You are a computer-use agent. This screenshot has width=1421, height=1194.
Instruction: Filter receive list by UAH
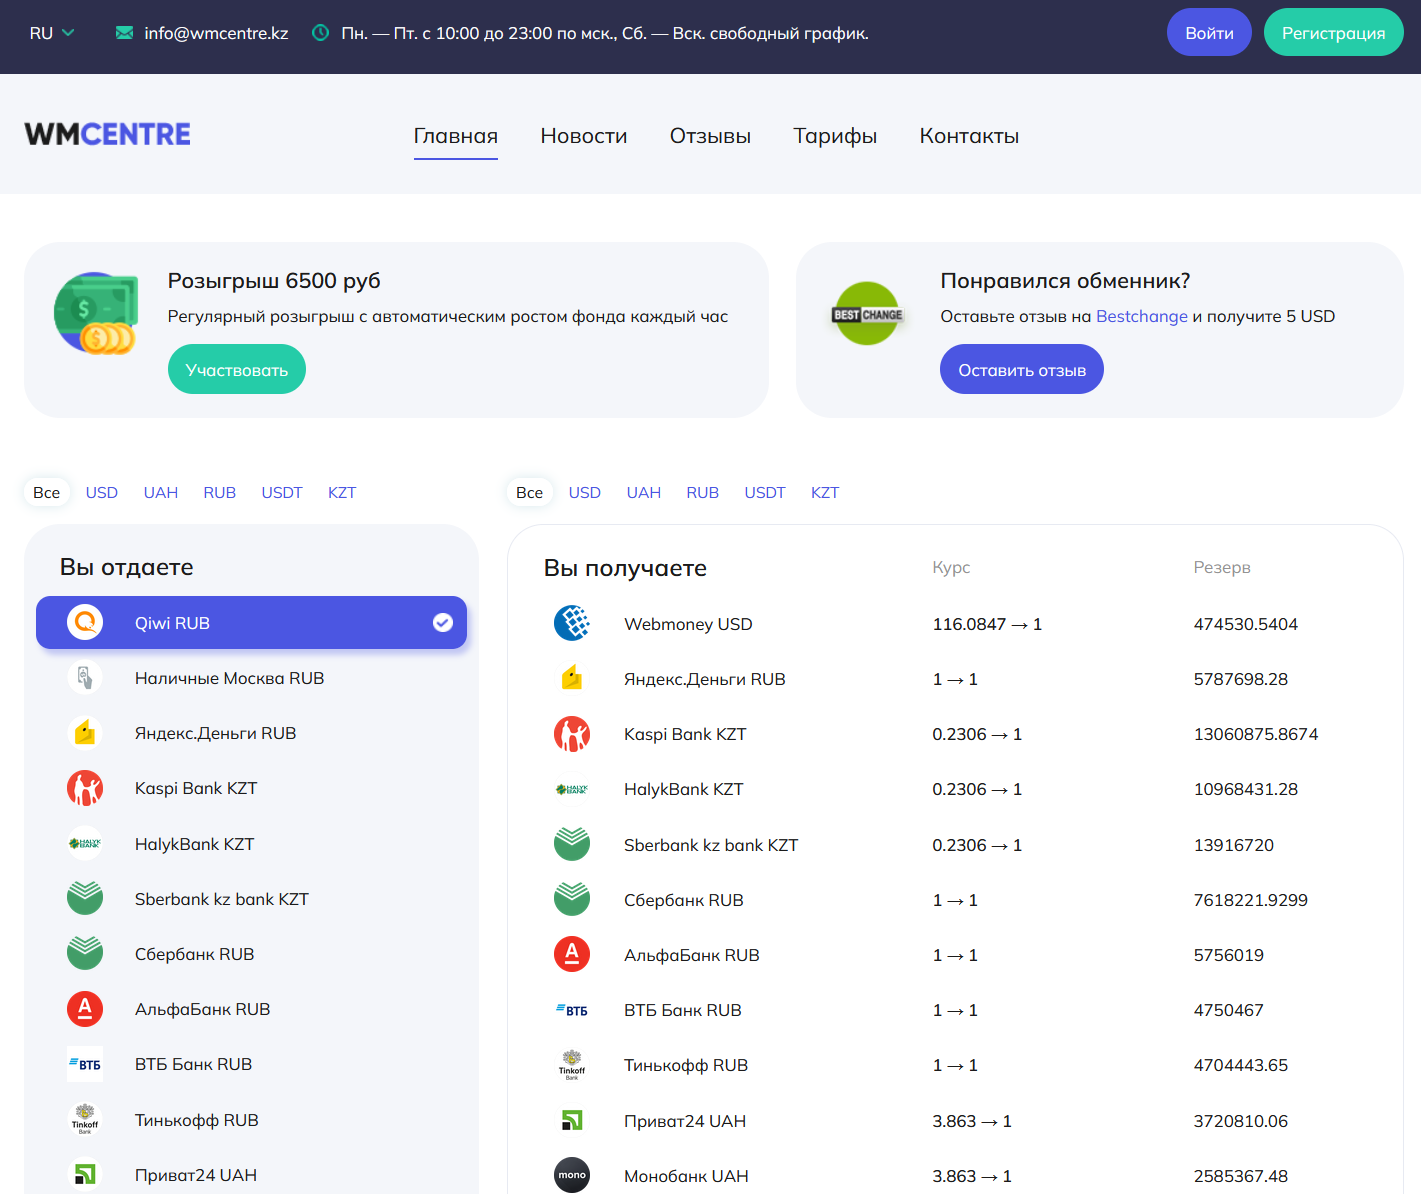[x=644, y=492]
